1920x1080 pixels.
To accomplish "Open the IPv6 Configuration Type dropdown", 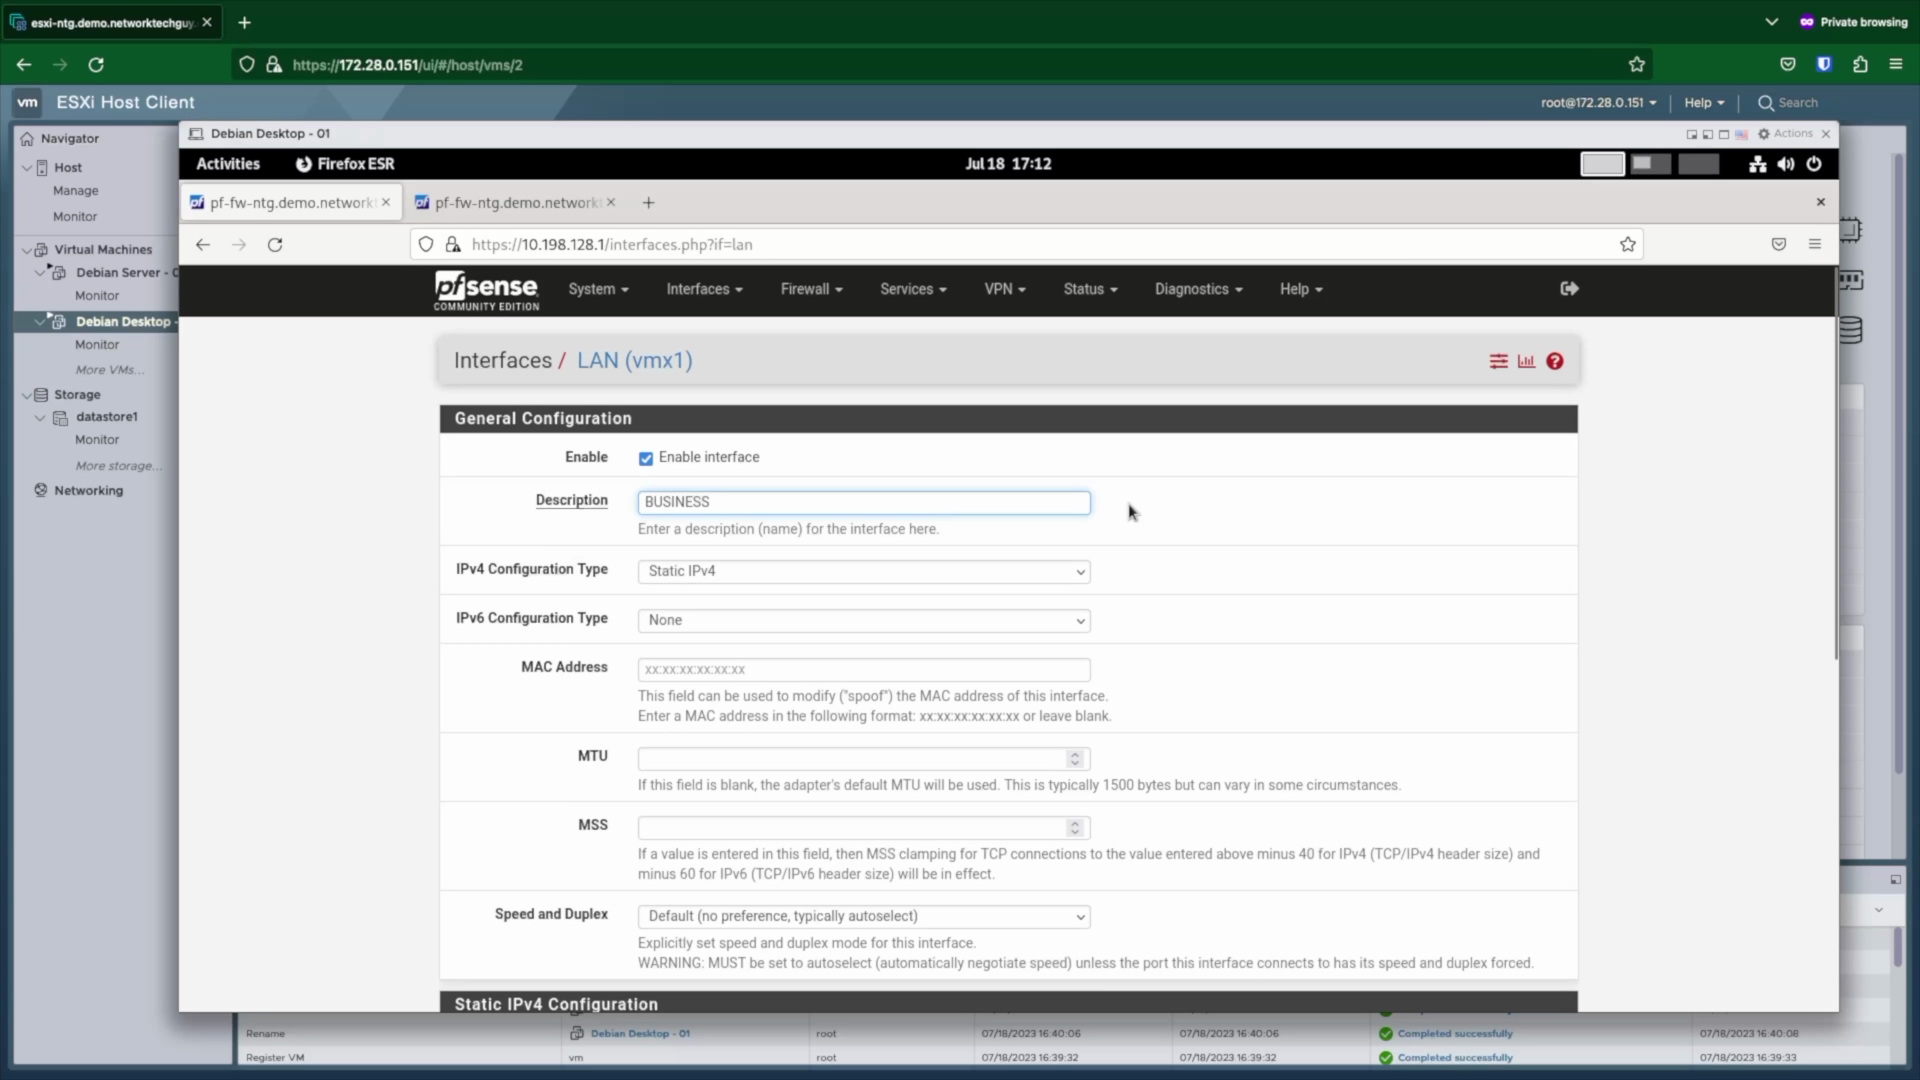I will click(864, 620).
